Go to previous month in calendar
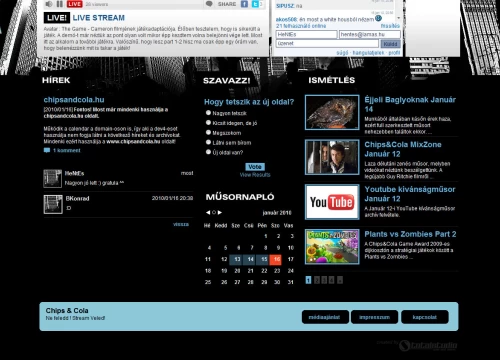 [208, 212]
